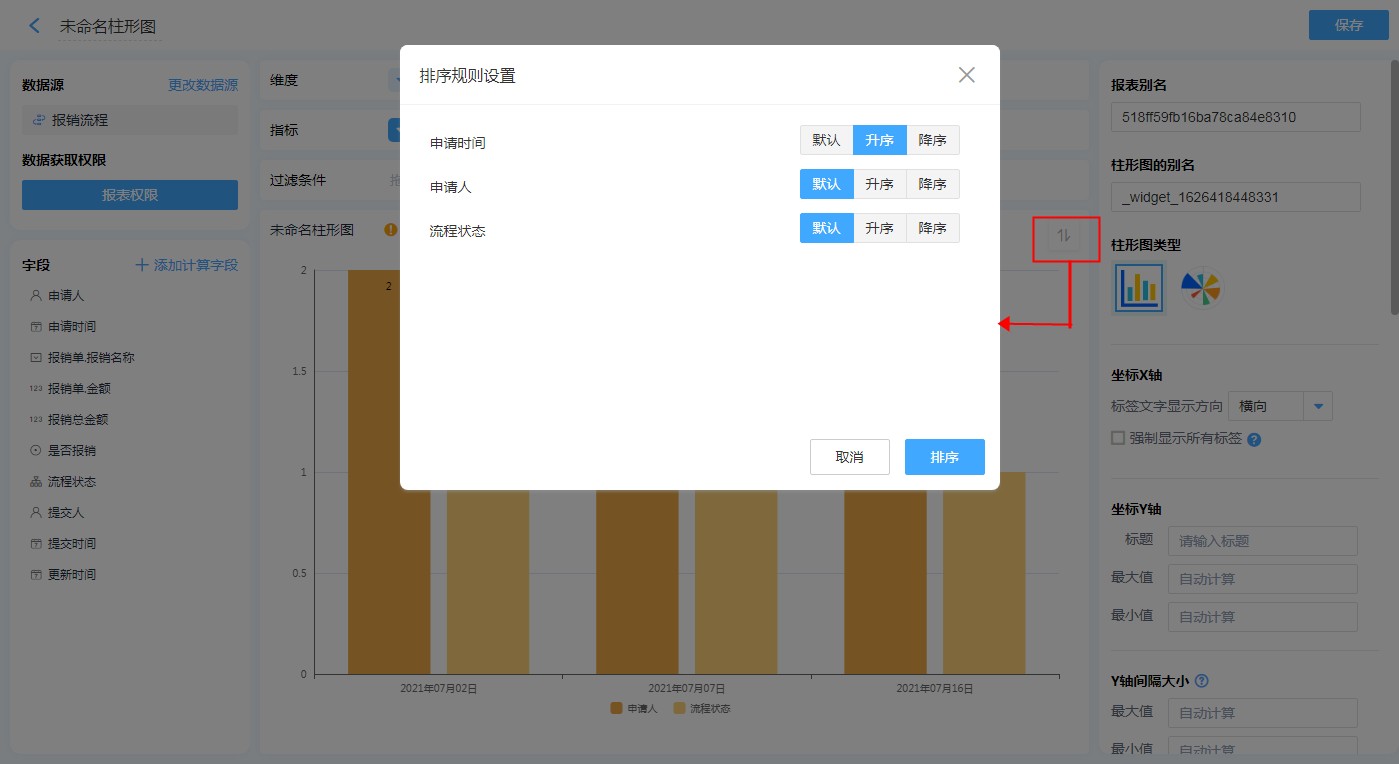
Task: Click 添加计算字段 link
Action: (187, 265)
